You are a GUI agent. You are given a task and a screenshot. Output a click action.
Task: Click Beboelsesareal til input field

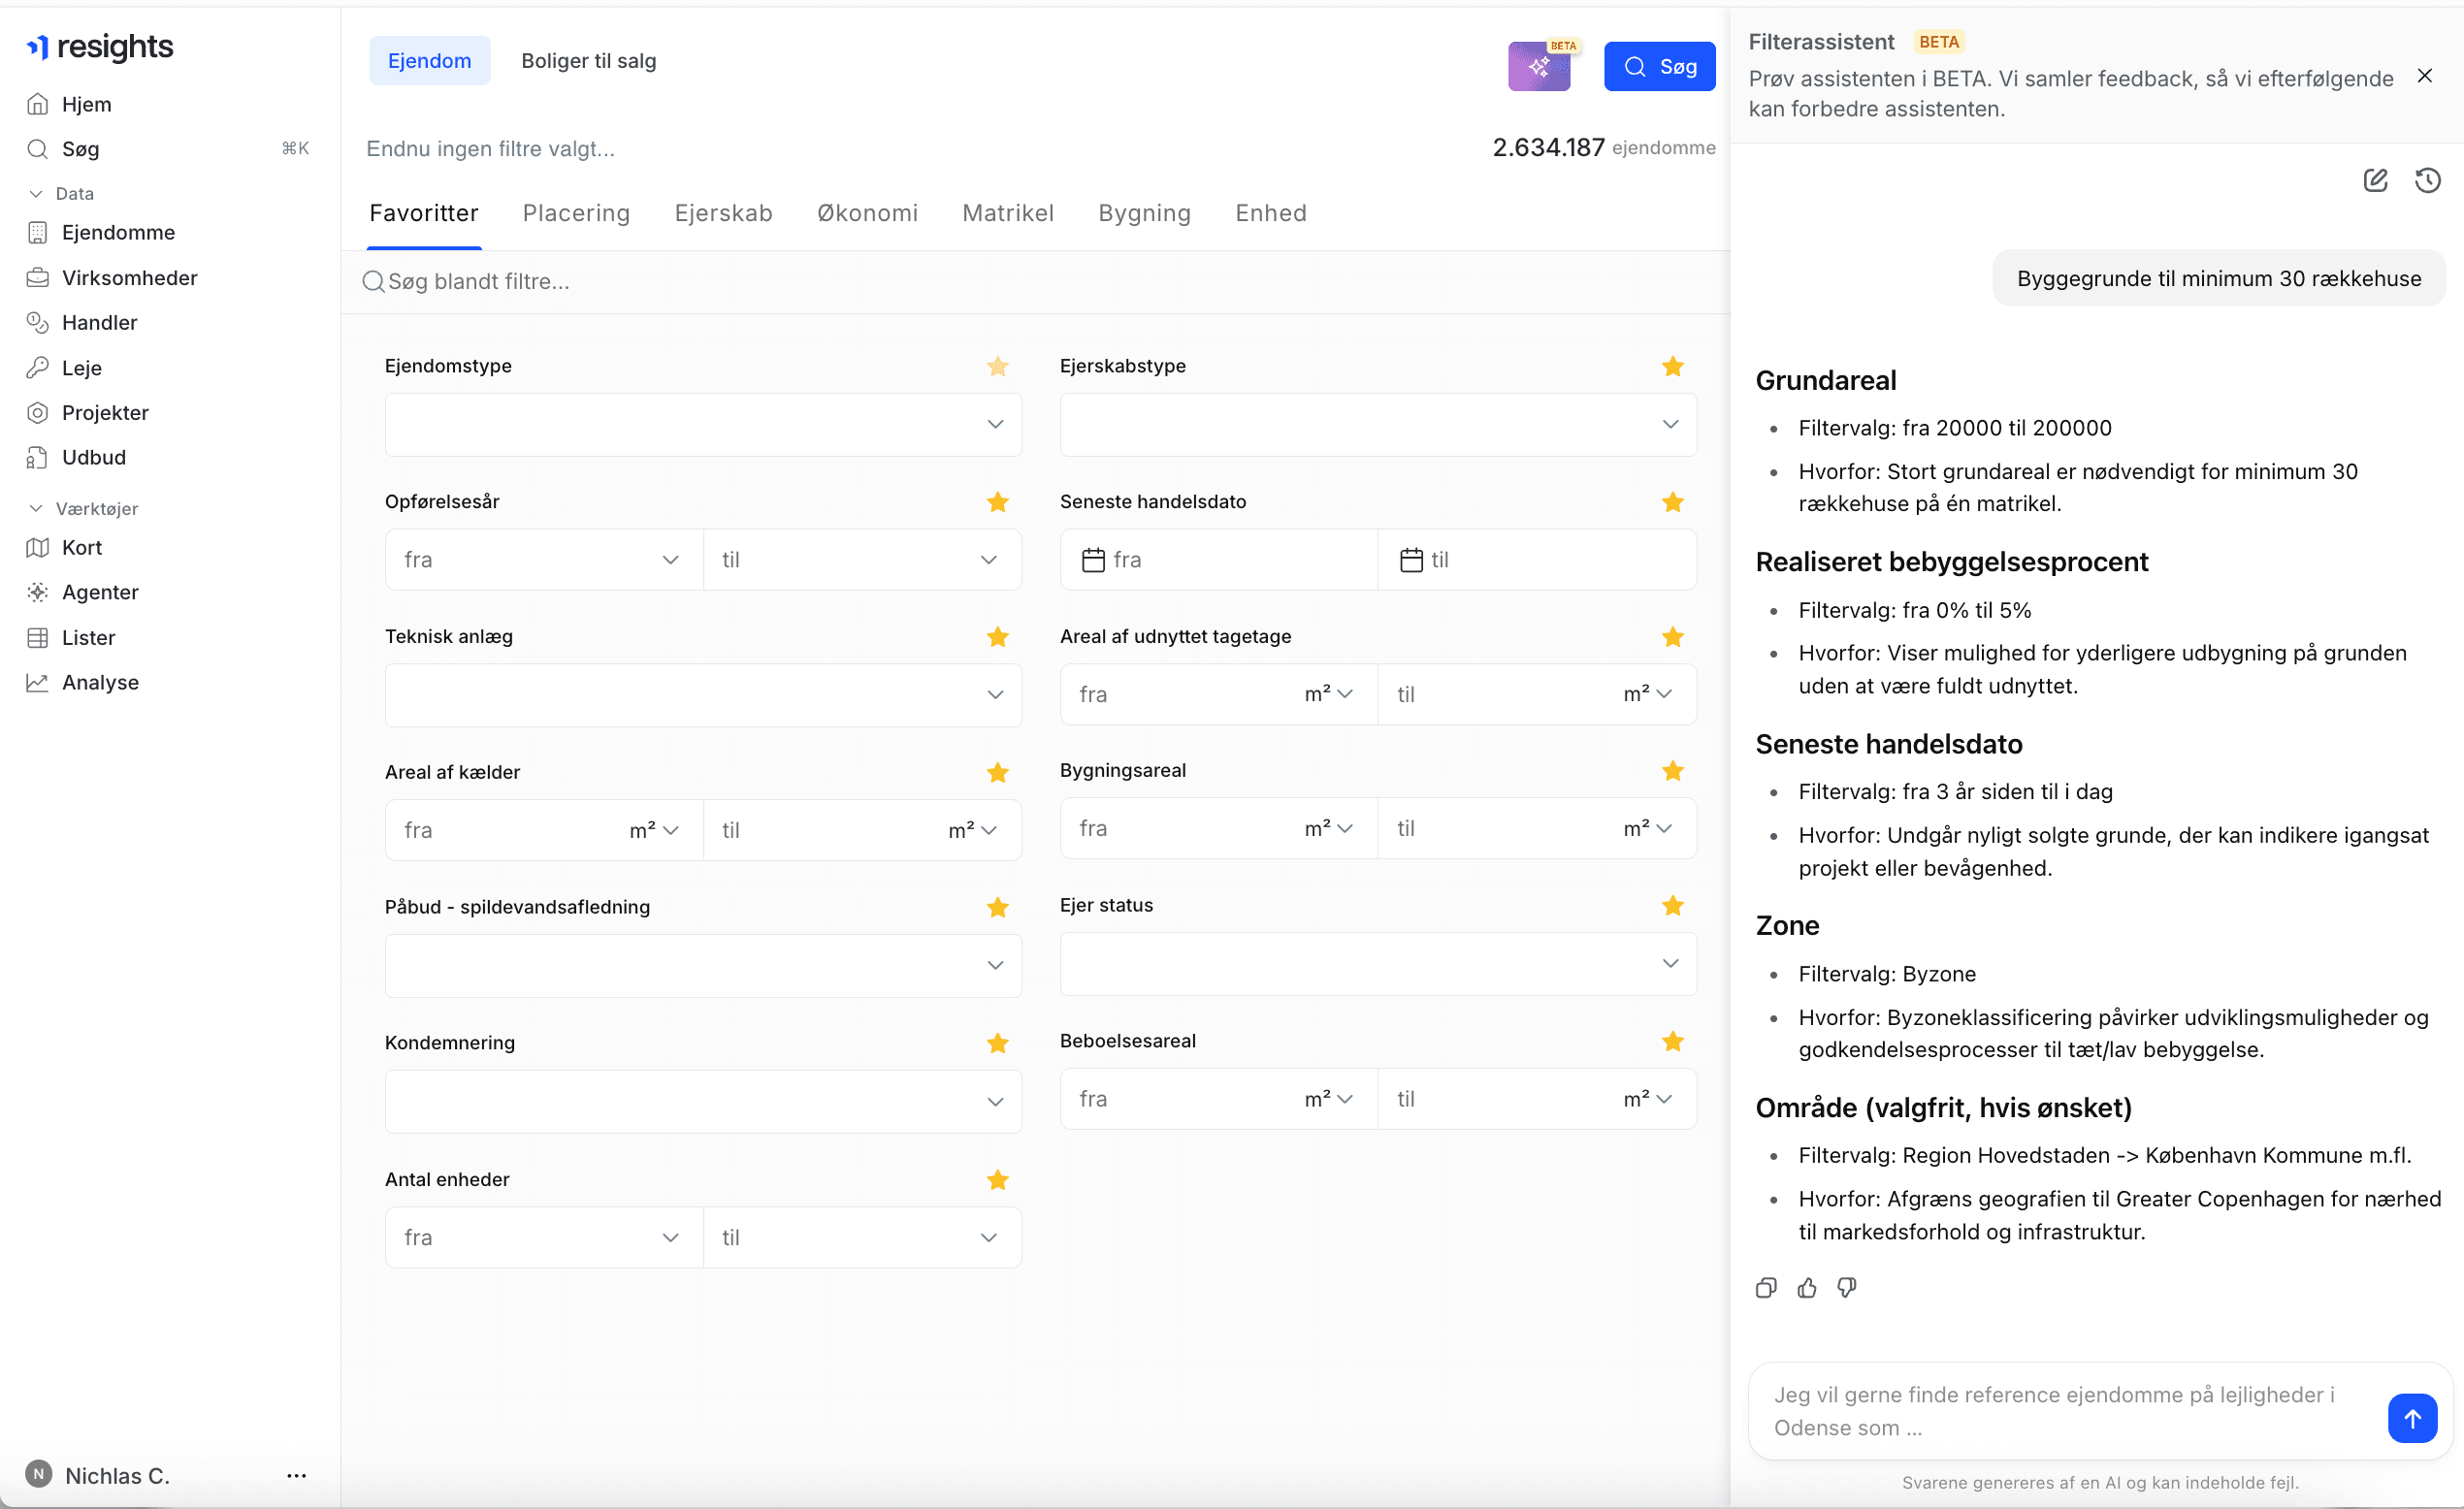tap(1500, 1100)
